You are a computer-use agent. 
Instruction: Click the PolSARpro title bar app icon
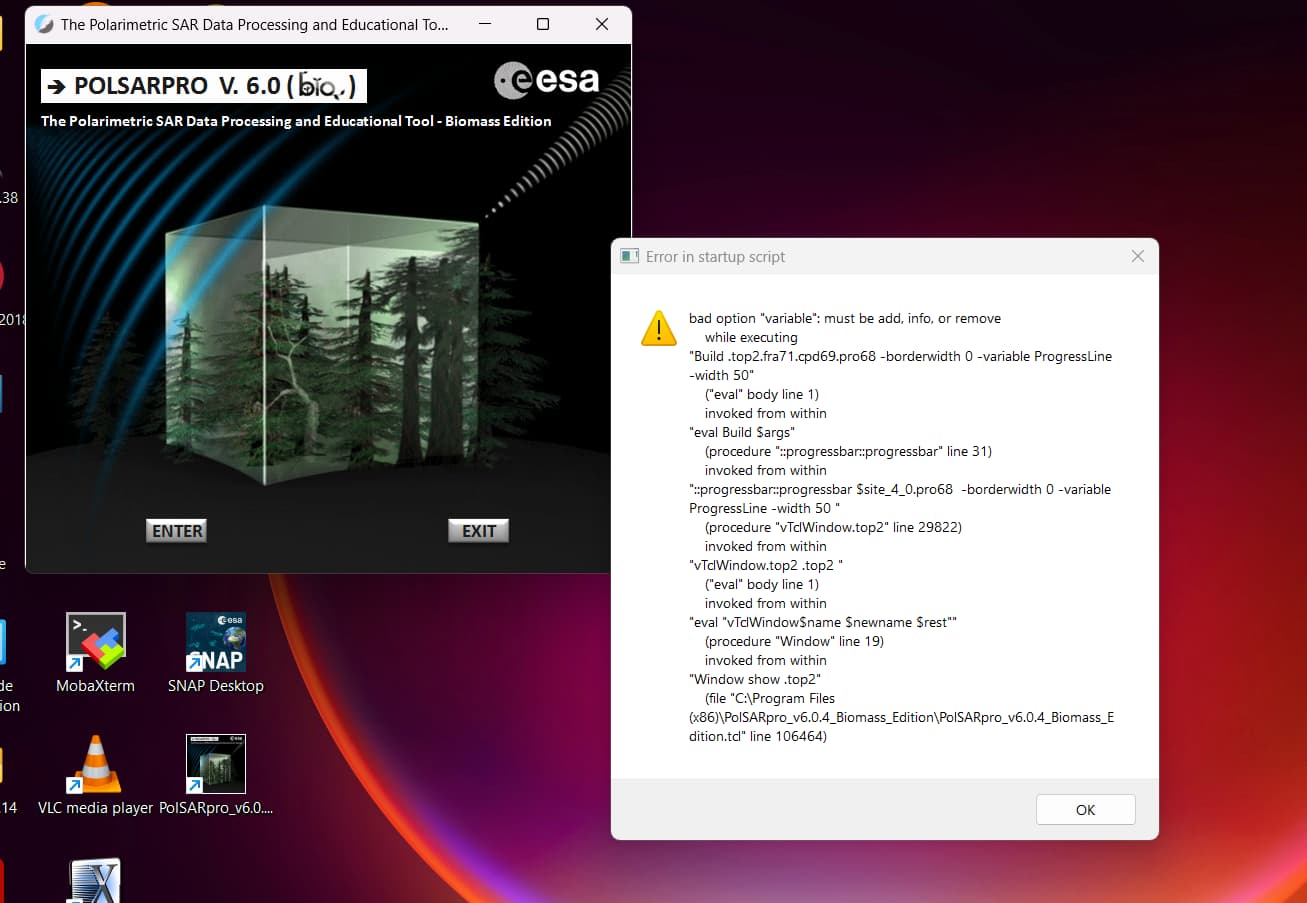coord(44,24)
